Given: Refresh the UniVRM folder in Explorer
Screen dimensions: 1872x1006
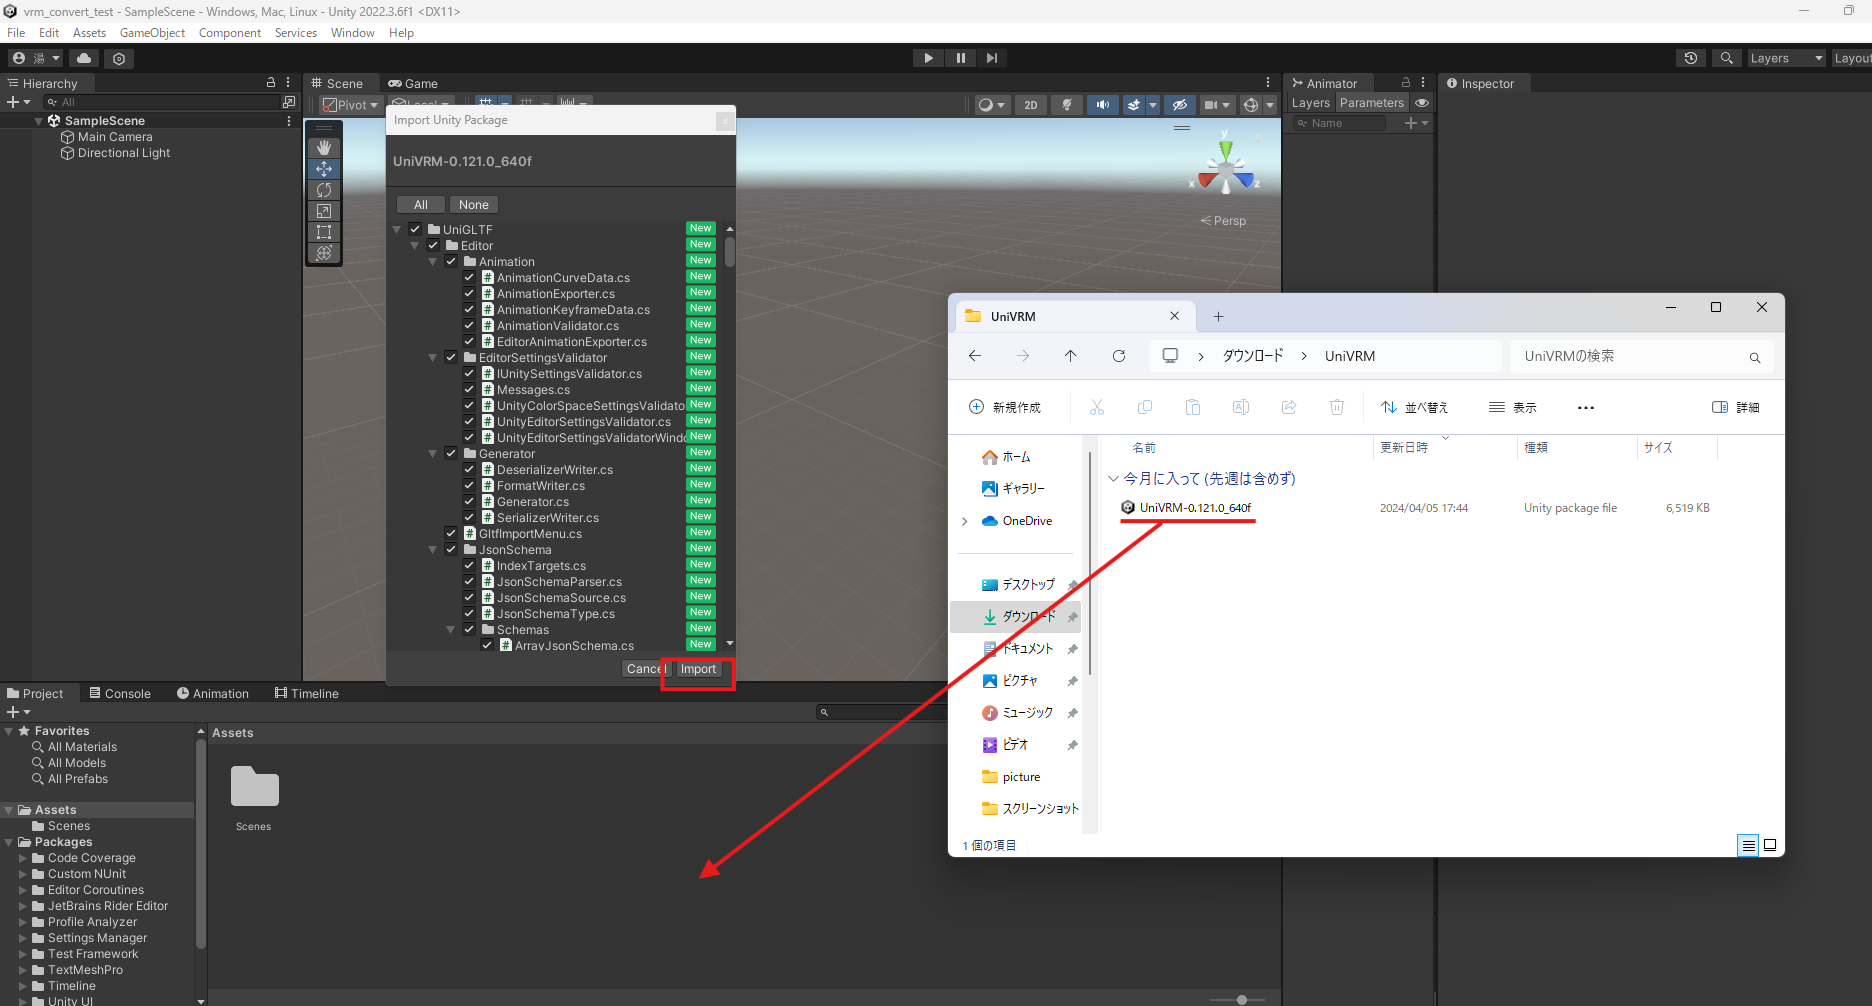Looking at the screenshot, I should click(x=1119, y=356).
